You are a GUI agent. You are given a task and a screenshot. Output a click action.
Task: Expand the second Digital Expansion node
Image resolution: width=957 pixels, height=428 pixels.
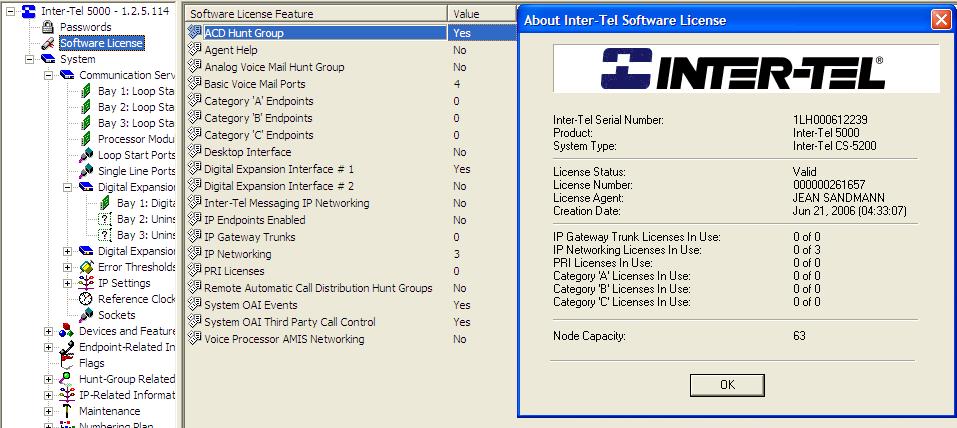click(x=67, y=251)
